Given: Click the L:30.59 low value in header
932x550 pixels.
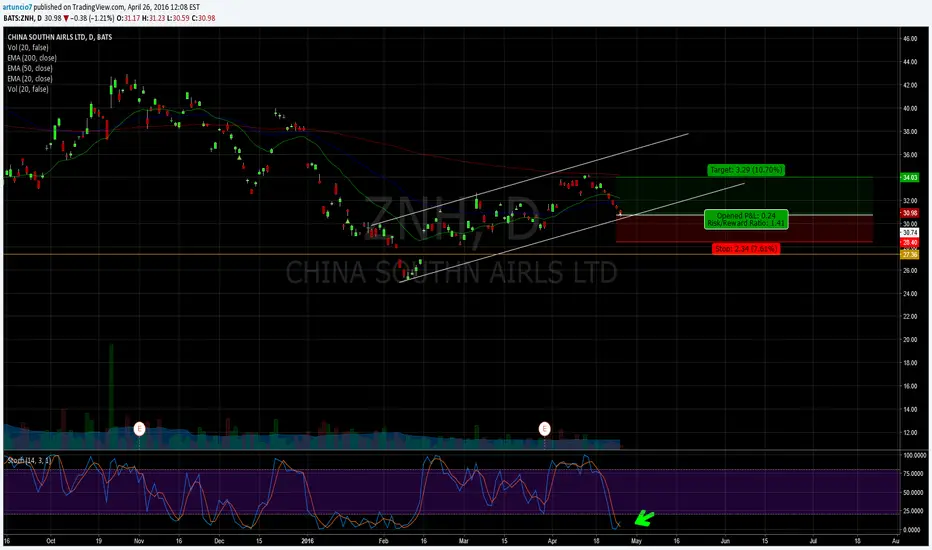Looking at the screenshot, I should [178, 18].
